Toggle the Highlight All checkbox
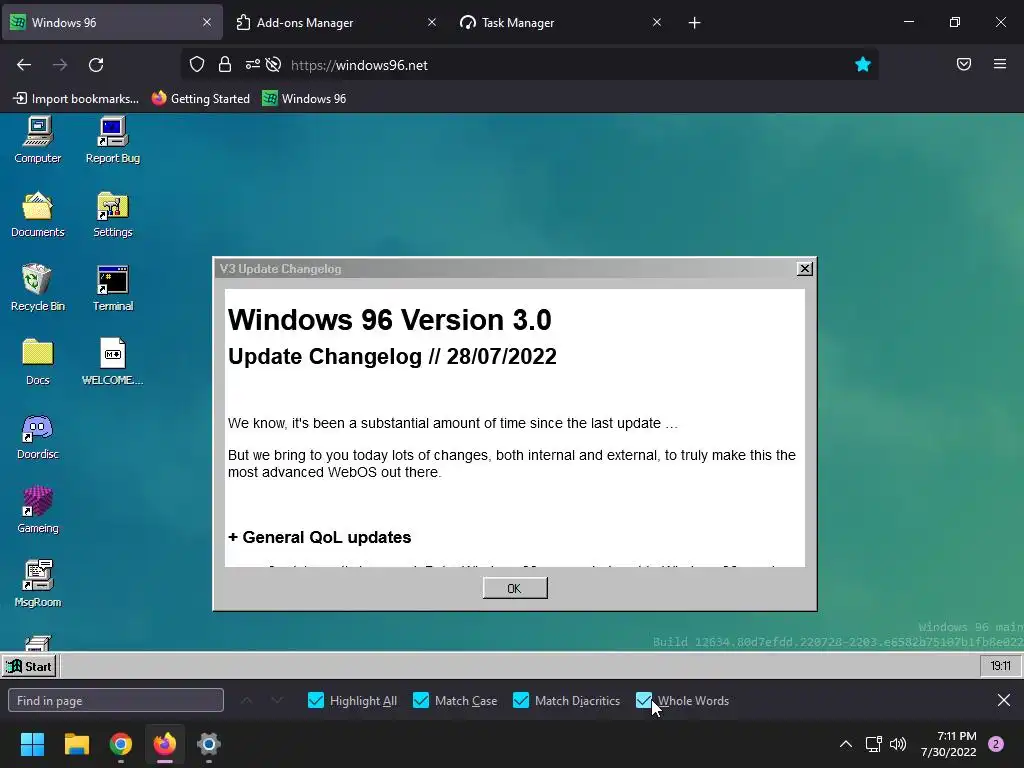Image resolution: width=1024 pixels, height=768 pixels. 315,701
